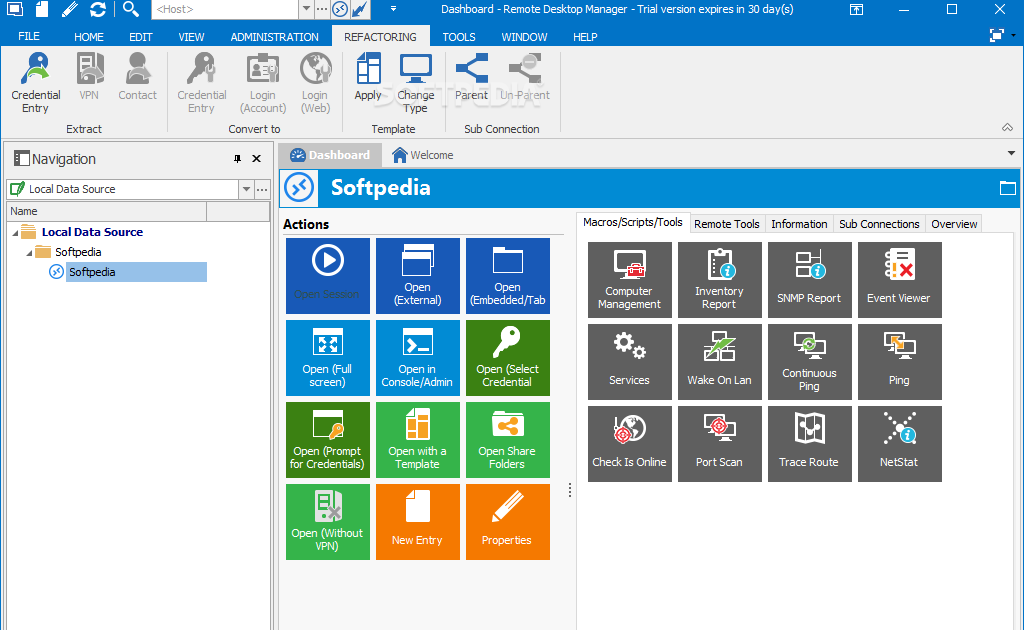Image resolution: width=1024 pixels, height=630 pixels.
Task: Click Open (Embedded/Tab) action tile
Action: [x=507, y=276]
